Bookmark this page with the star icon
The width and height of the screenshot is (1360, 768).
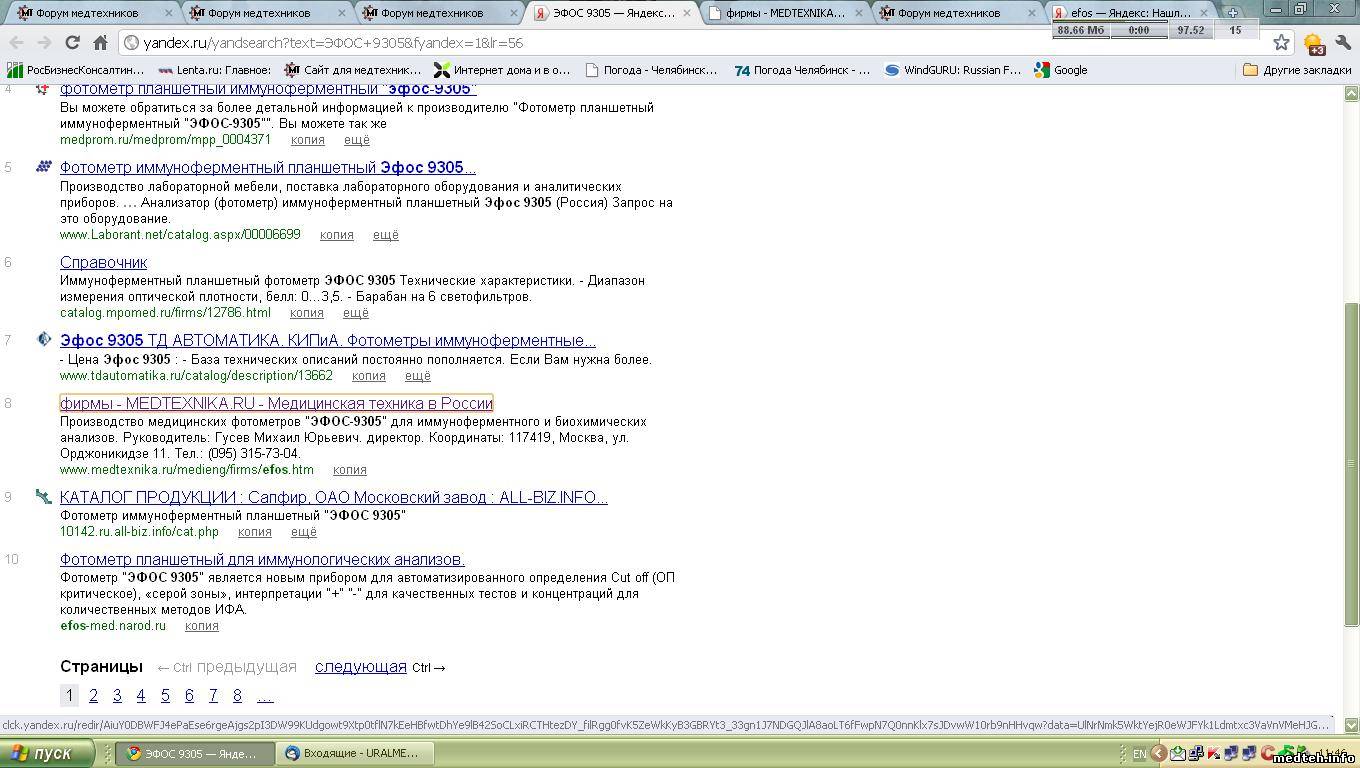(x=1281, y=43)
